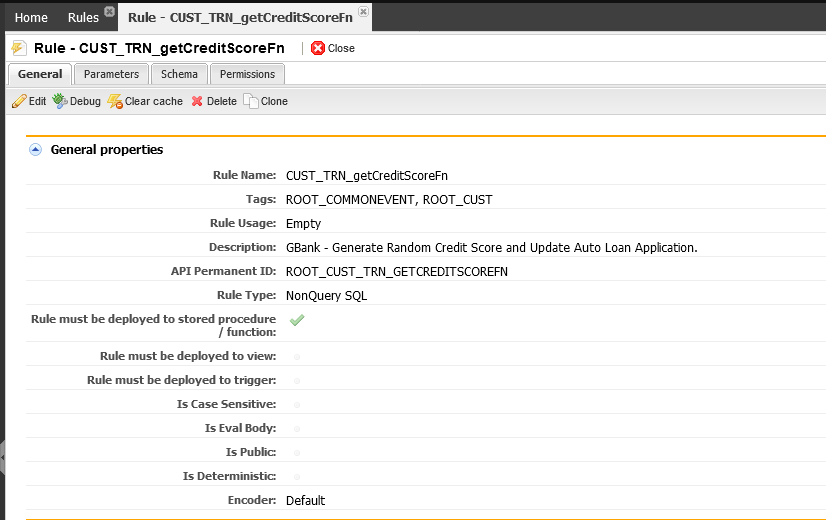Click the Encoder value Default
826x520 pixels.
point(306,501)
